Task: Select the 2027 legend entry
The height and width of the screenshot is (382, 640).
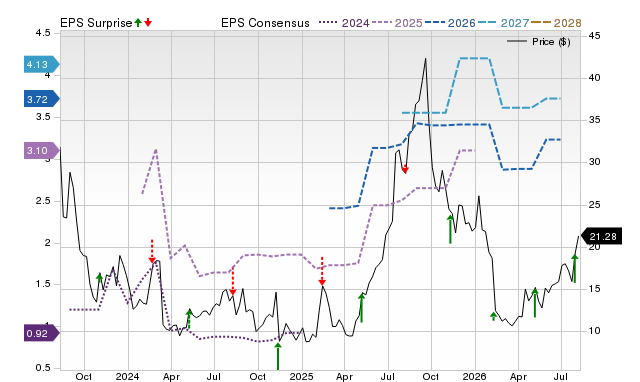Action: point(503,23)
